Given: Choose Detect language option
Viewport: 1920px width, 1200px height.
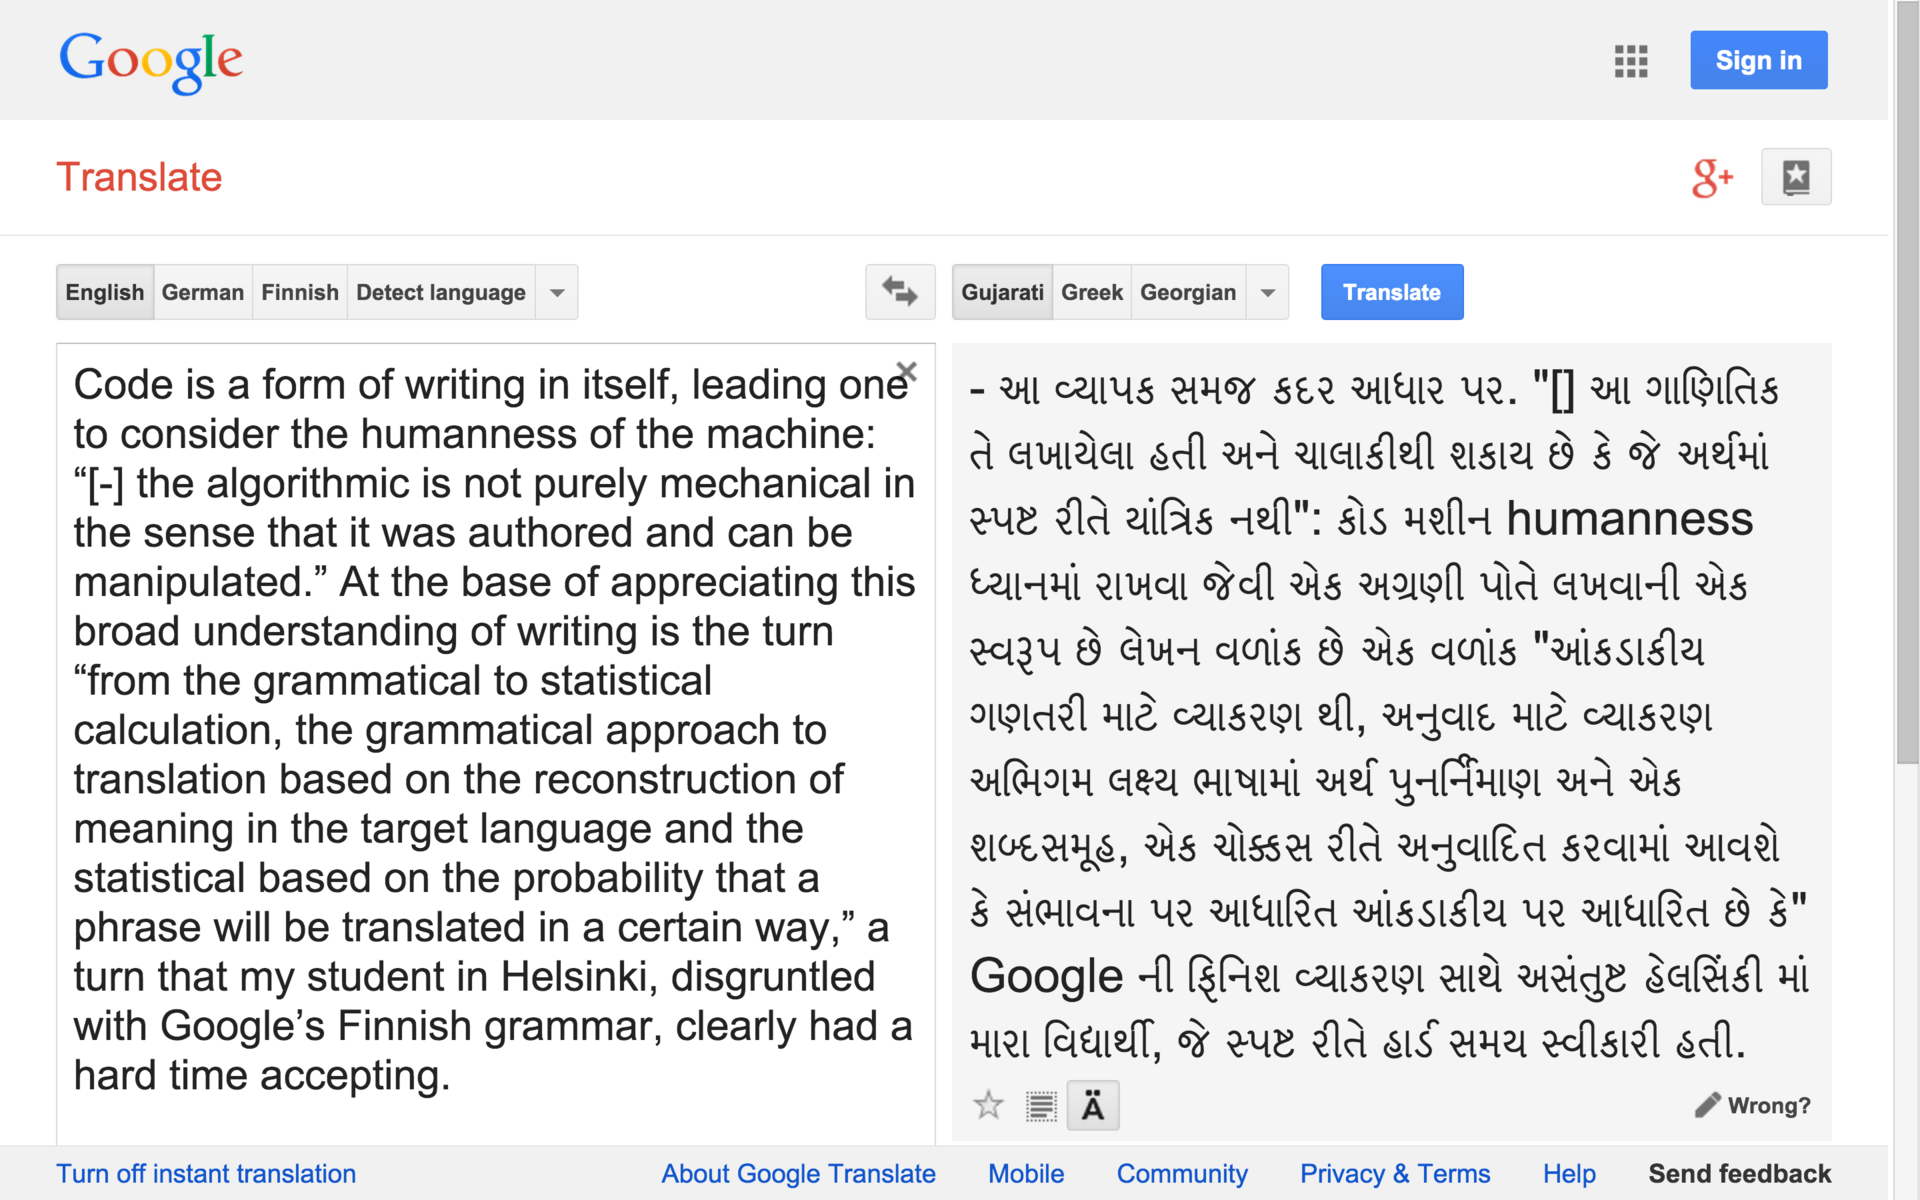Looking at the screenshot, I should coord(440,293).
